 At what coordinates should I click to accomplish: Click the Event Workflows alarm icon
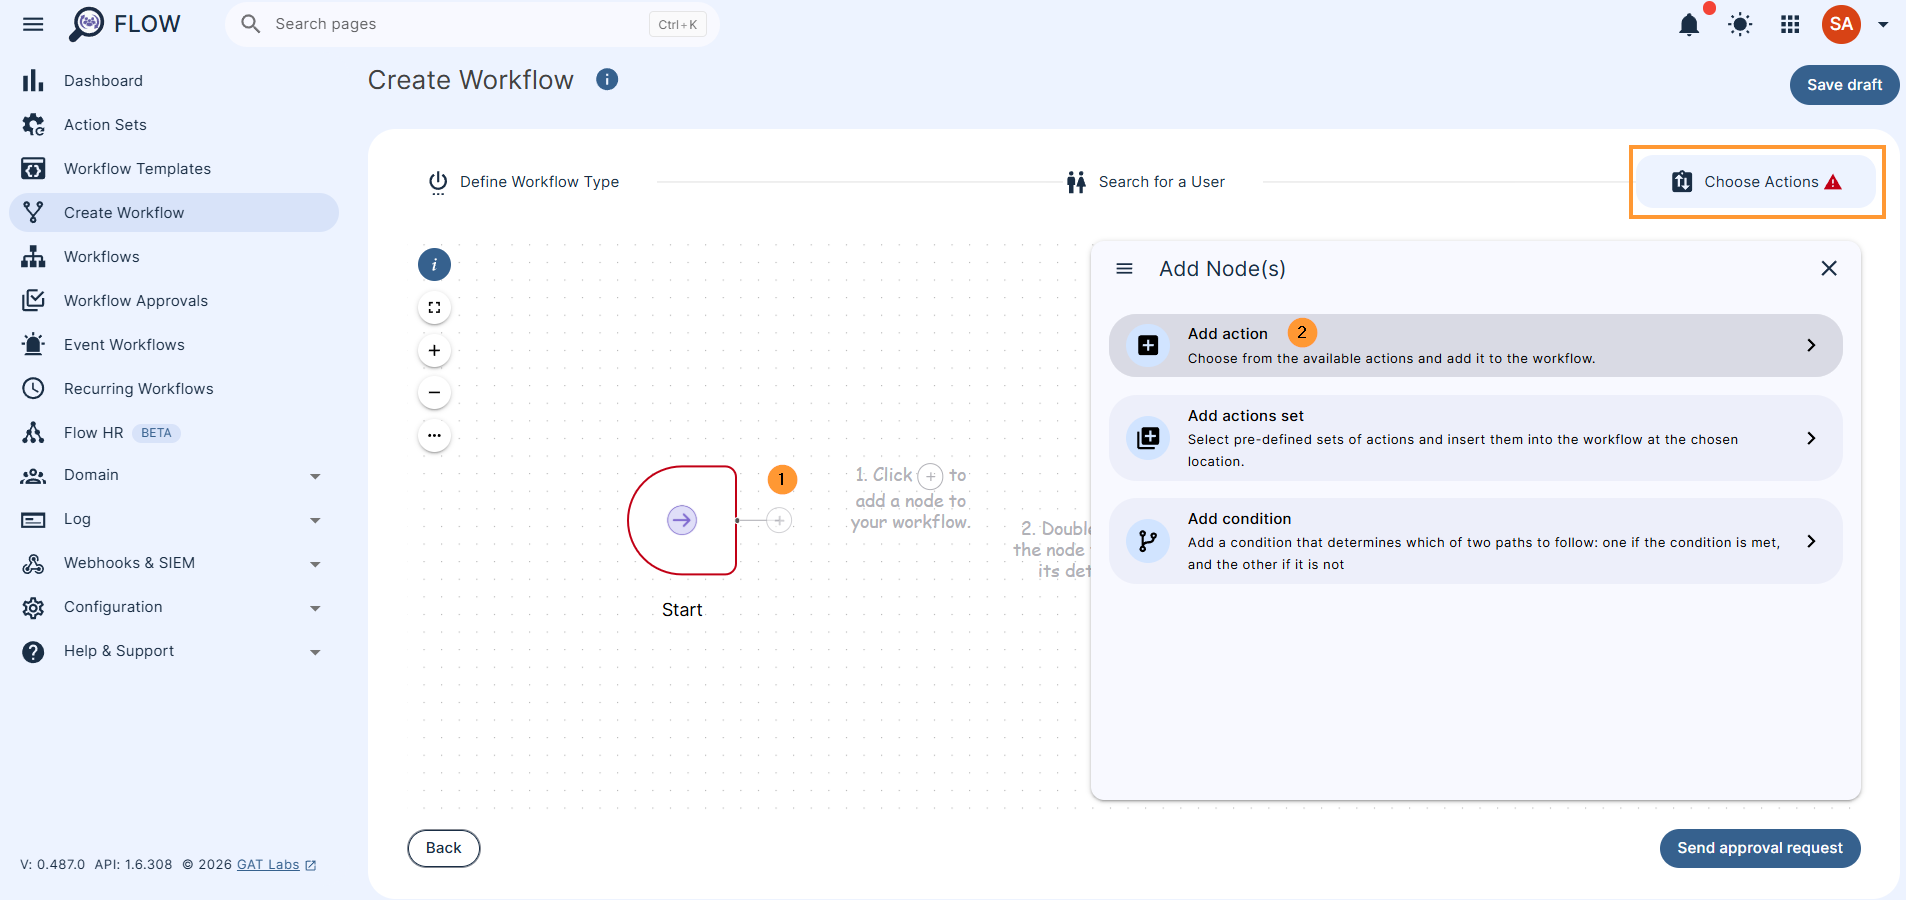[33, 344]
